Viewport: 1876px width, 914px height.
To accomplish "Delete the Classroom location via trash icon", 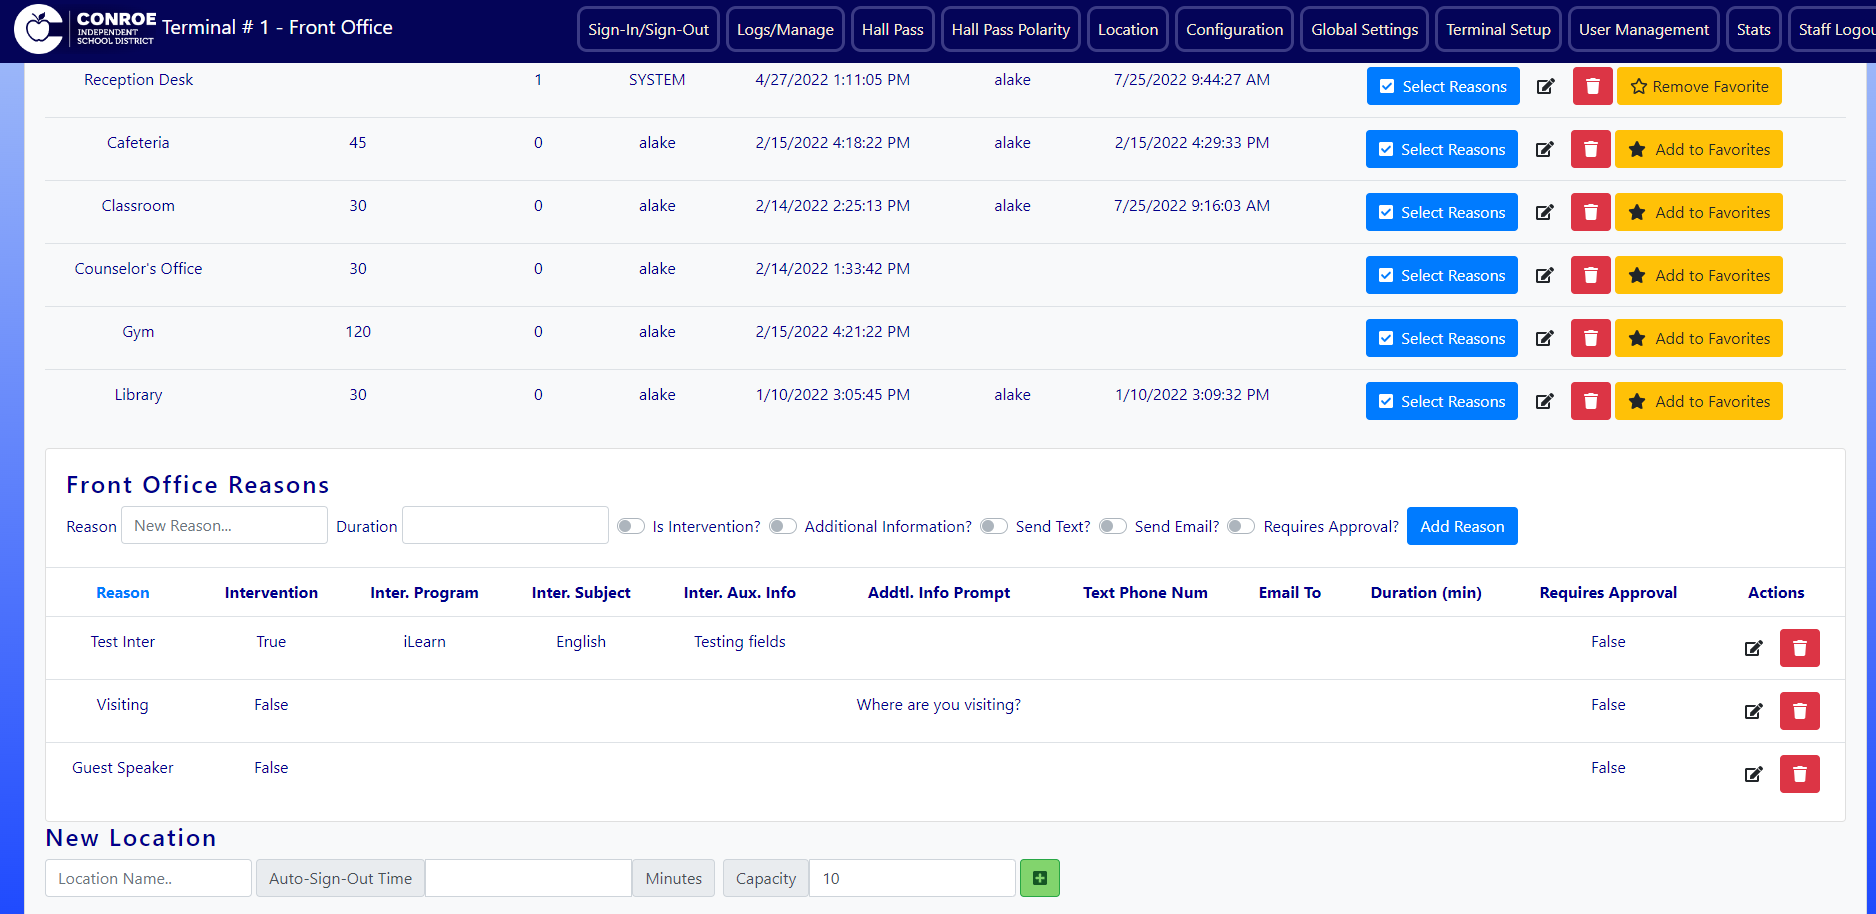I will click(x=1590, y=212).
